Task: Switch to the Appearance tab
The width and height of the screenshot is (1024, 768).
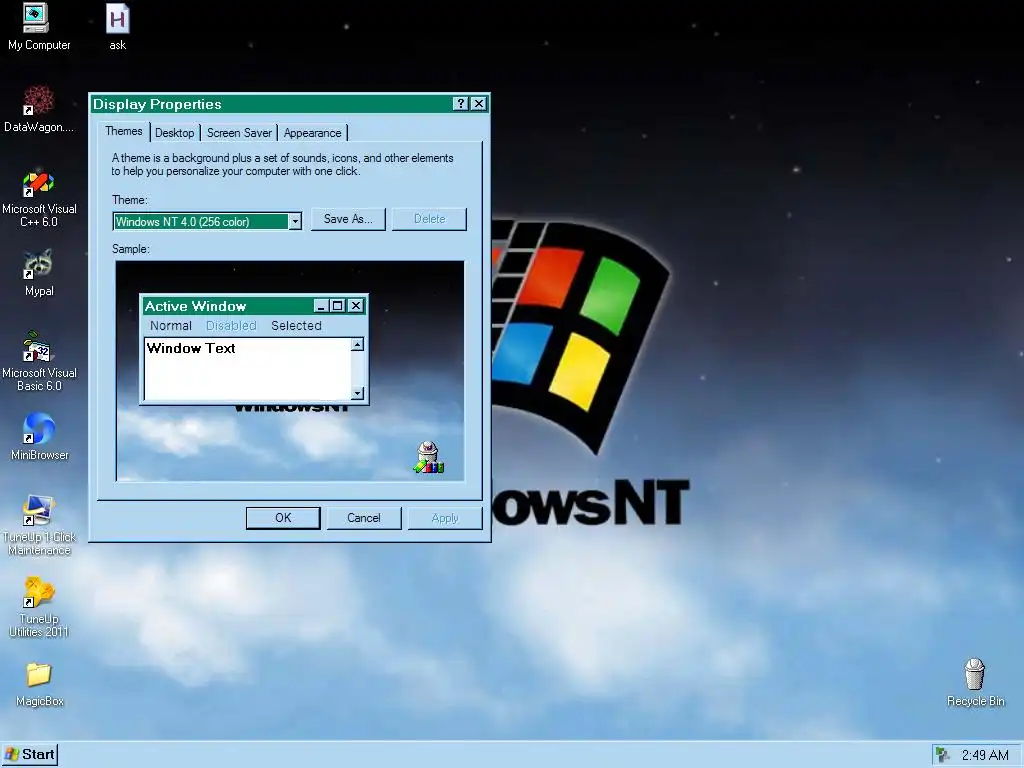Action: coord(312,133)
